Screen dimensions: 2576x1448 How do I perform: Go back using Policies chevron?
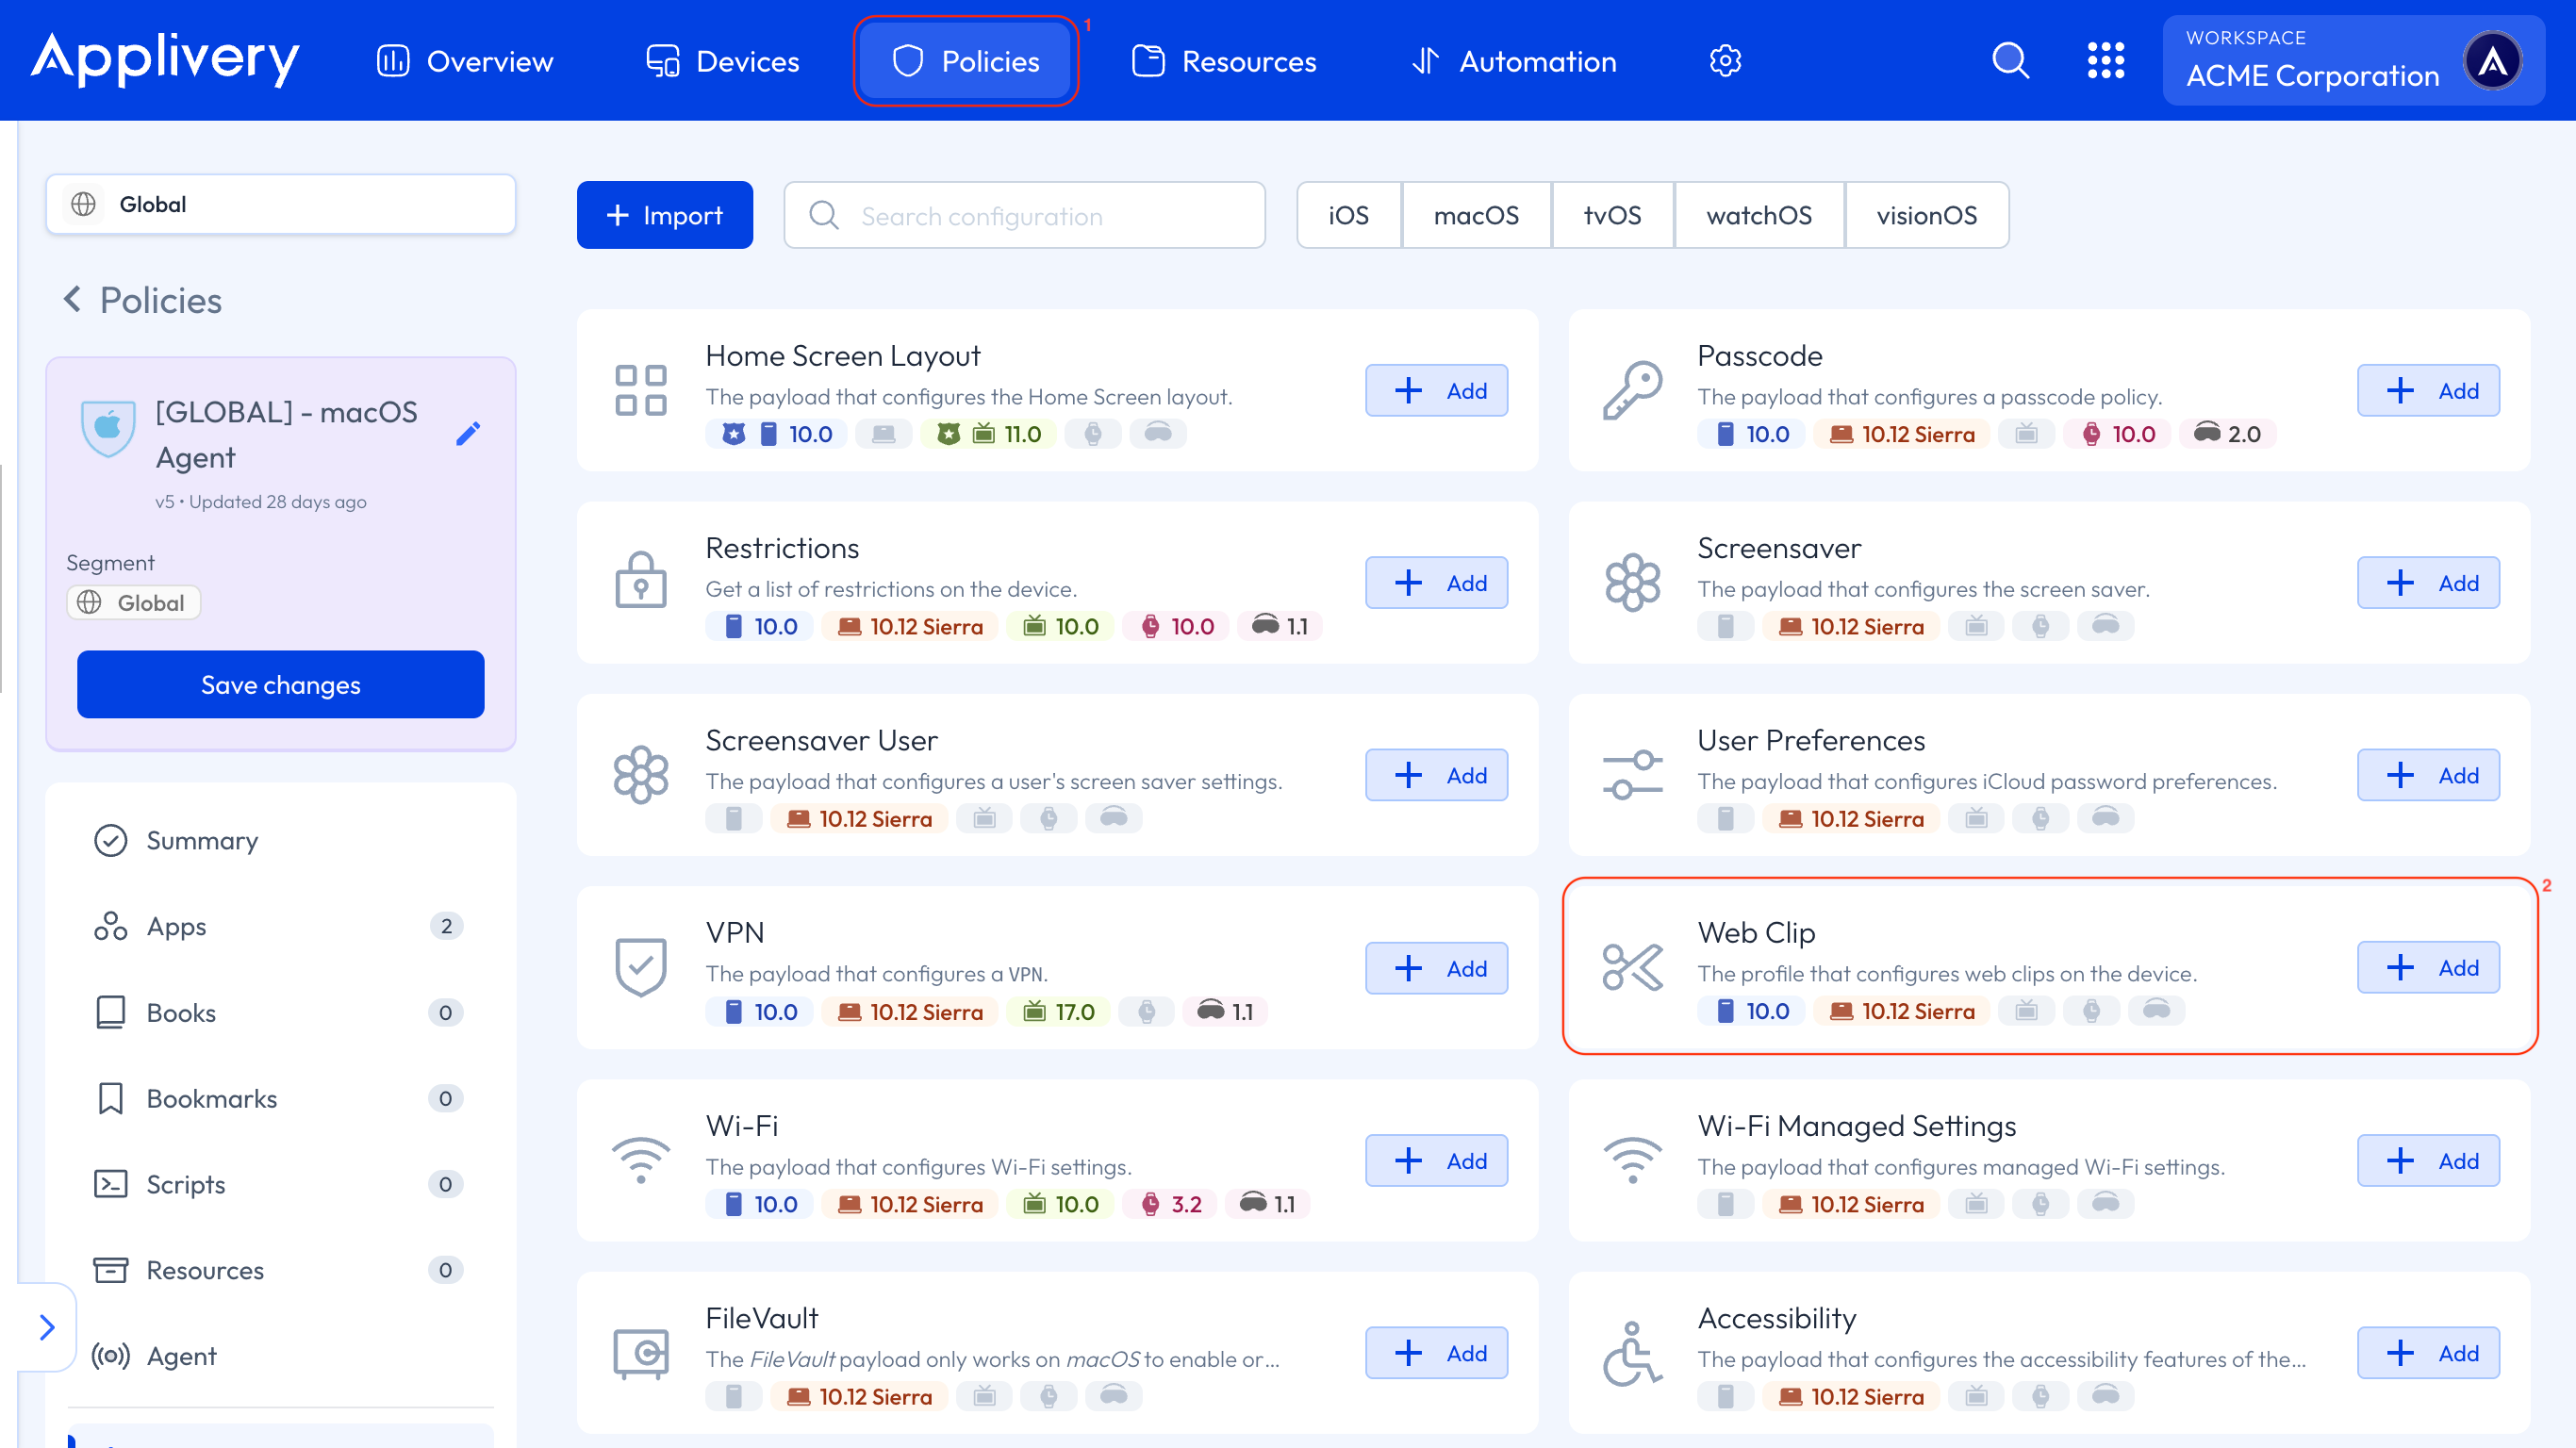point(72,299)
